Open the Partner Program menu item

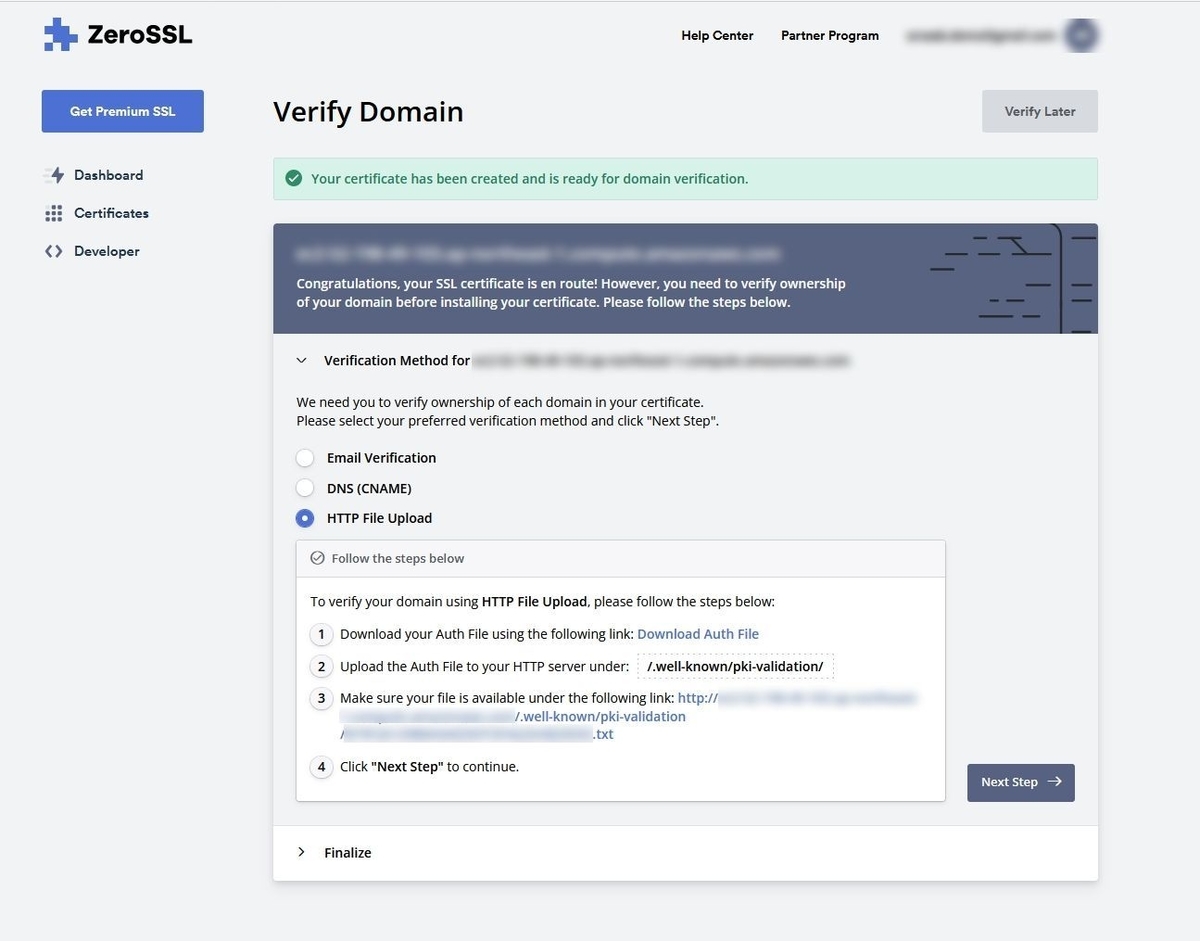[830, 35]
